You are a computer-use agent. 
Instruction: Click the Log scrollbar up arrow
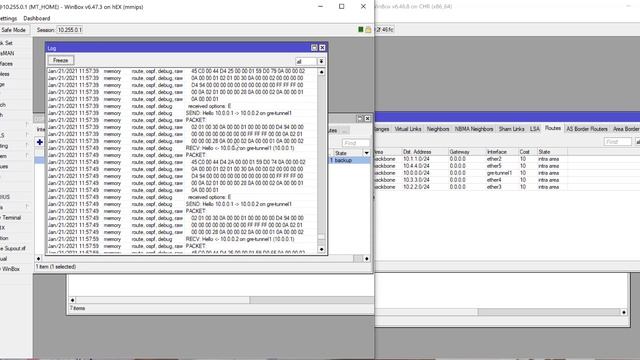(x=321, y=72)
